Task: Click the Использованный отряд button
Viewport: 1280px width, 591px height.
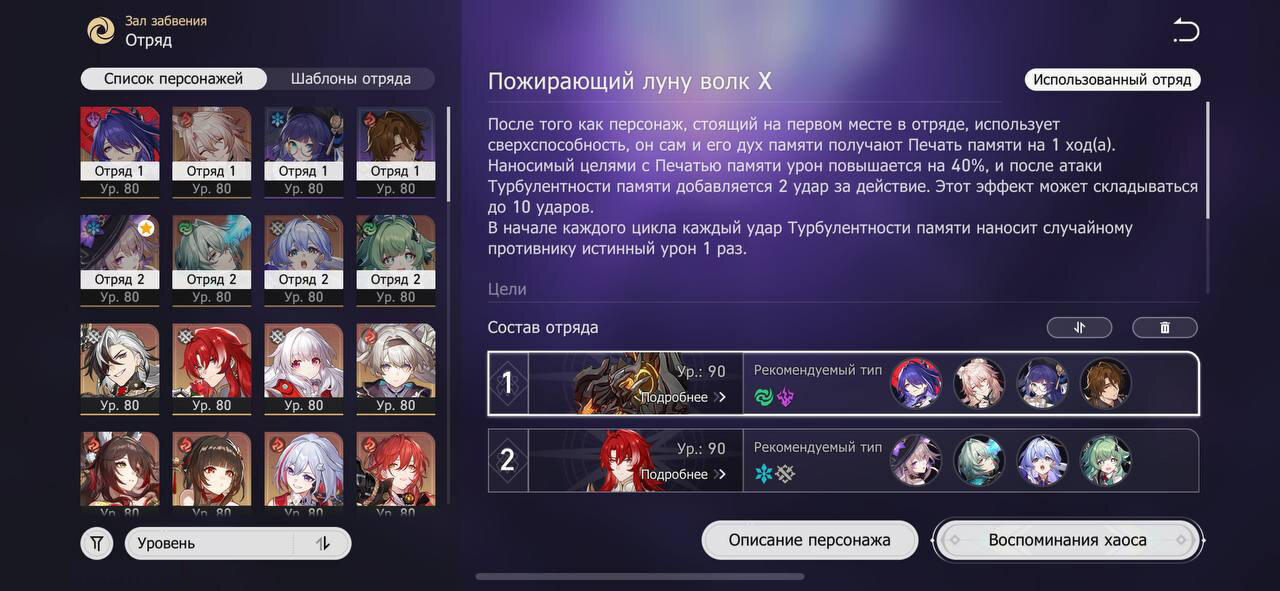Action: tap(1112, 80)
